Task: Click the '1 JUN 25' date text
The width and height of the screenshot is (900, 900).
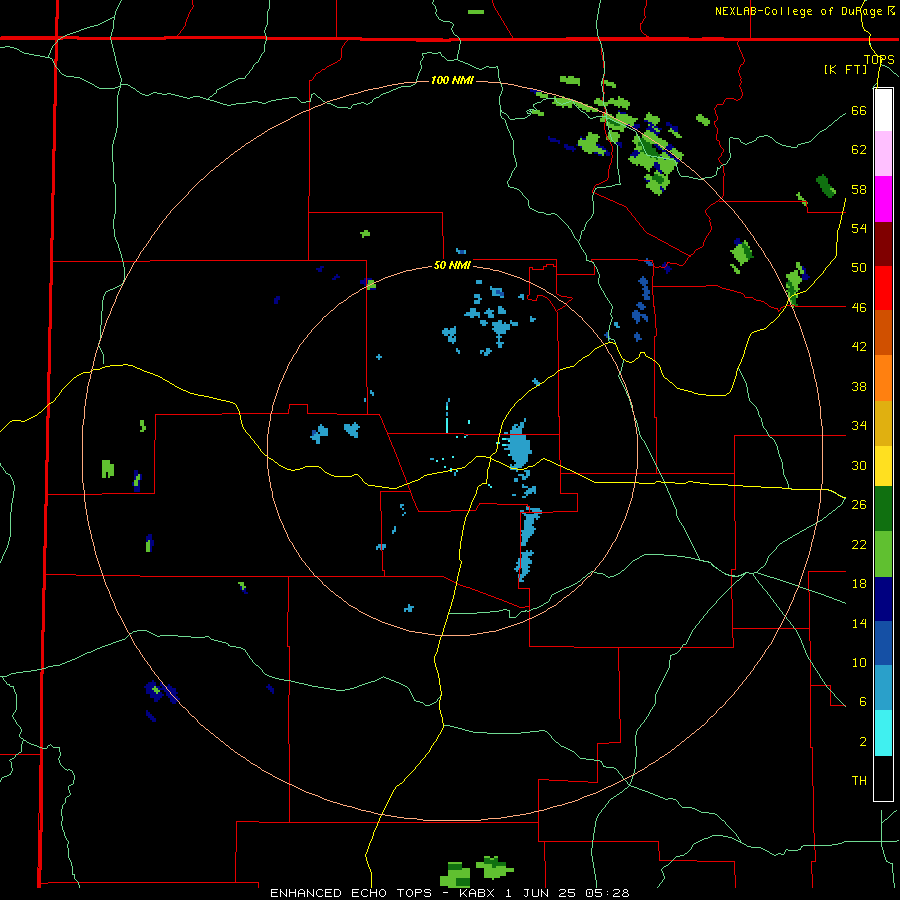Action: pyautogui.click(x=540, y=893)
